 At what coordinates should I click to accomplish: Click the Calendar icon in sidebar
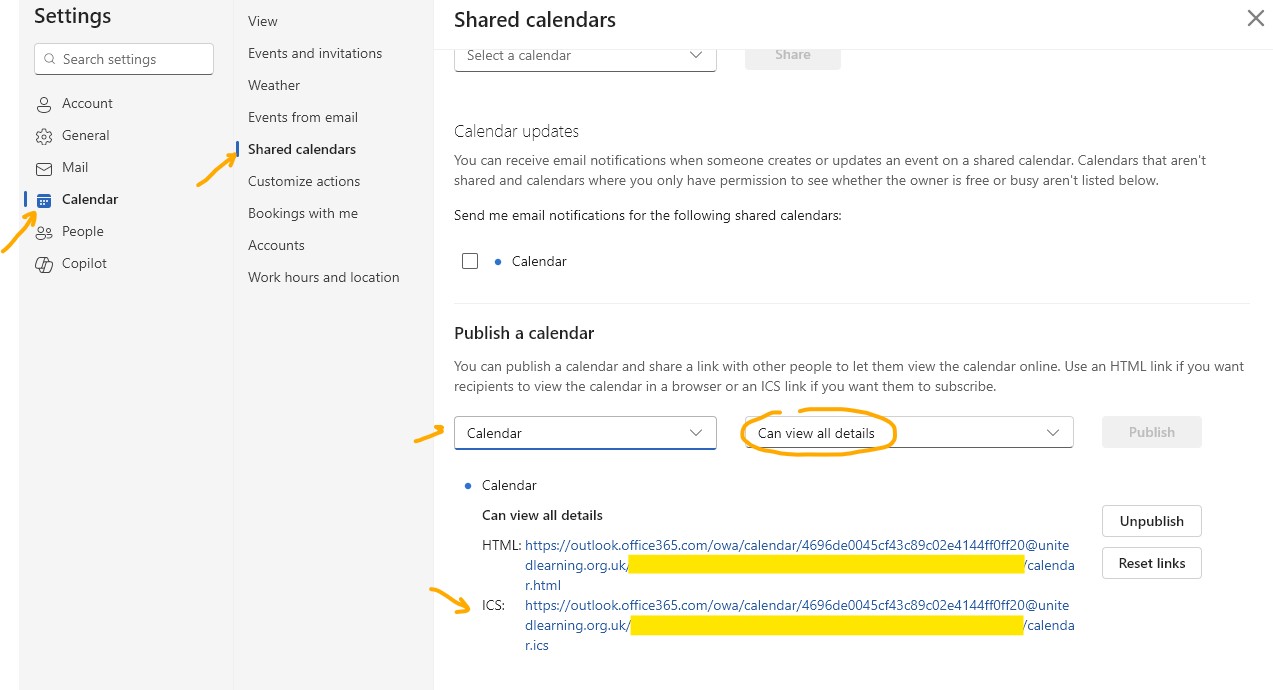(x=44, y=200)
